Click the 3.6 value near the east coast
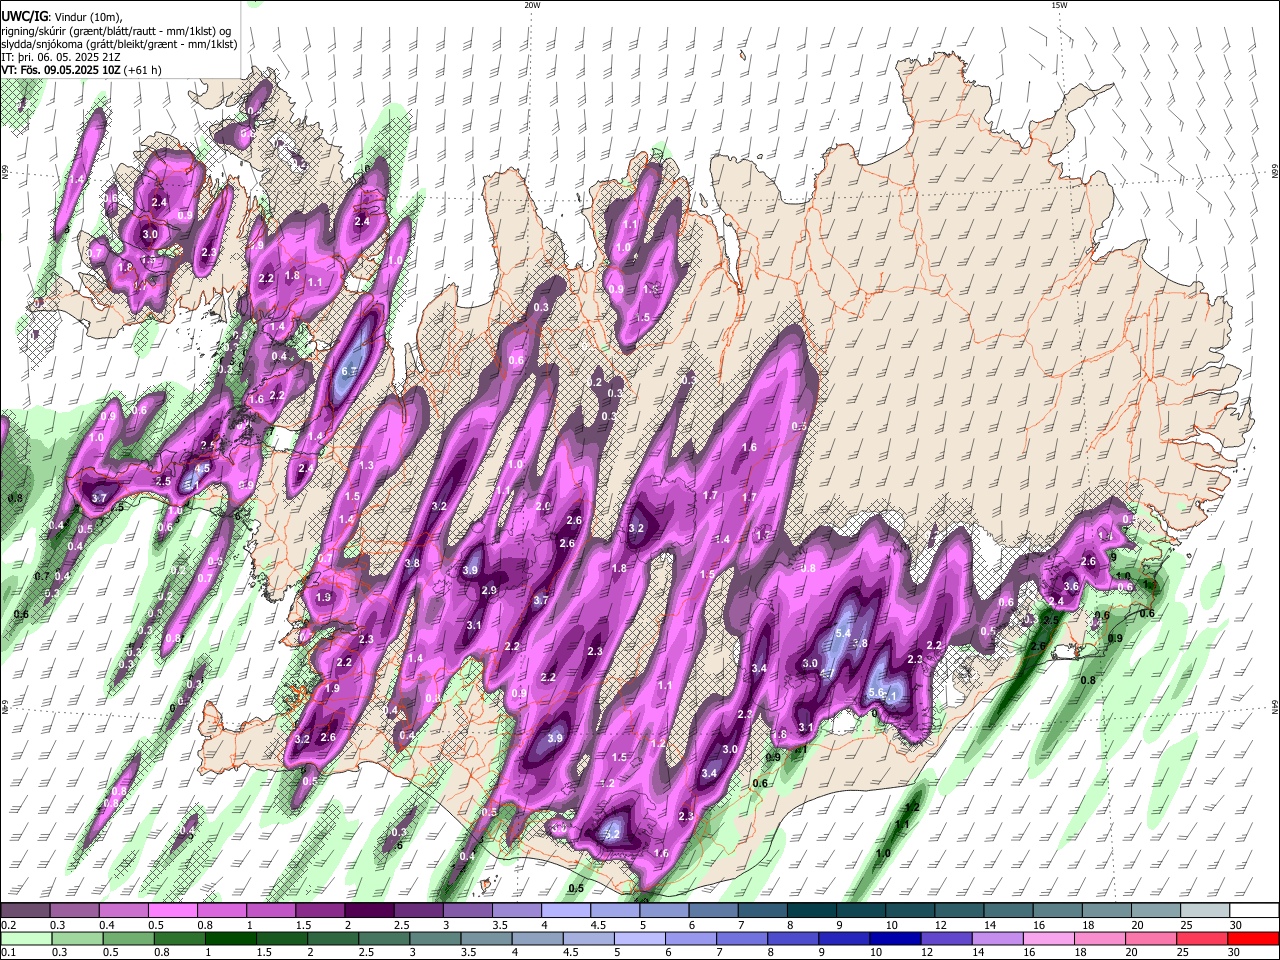Screen dimensions: 1280x960 pos(1071,586)
